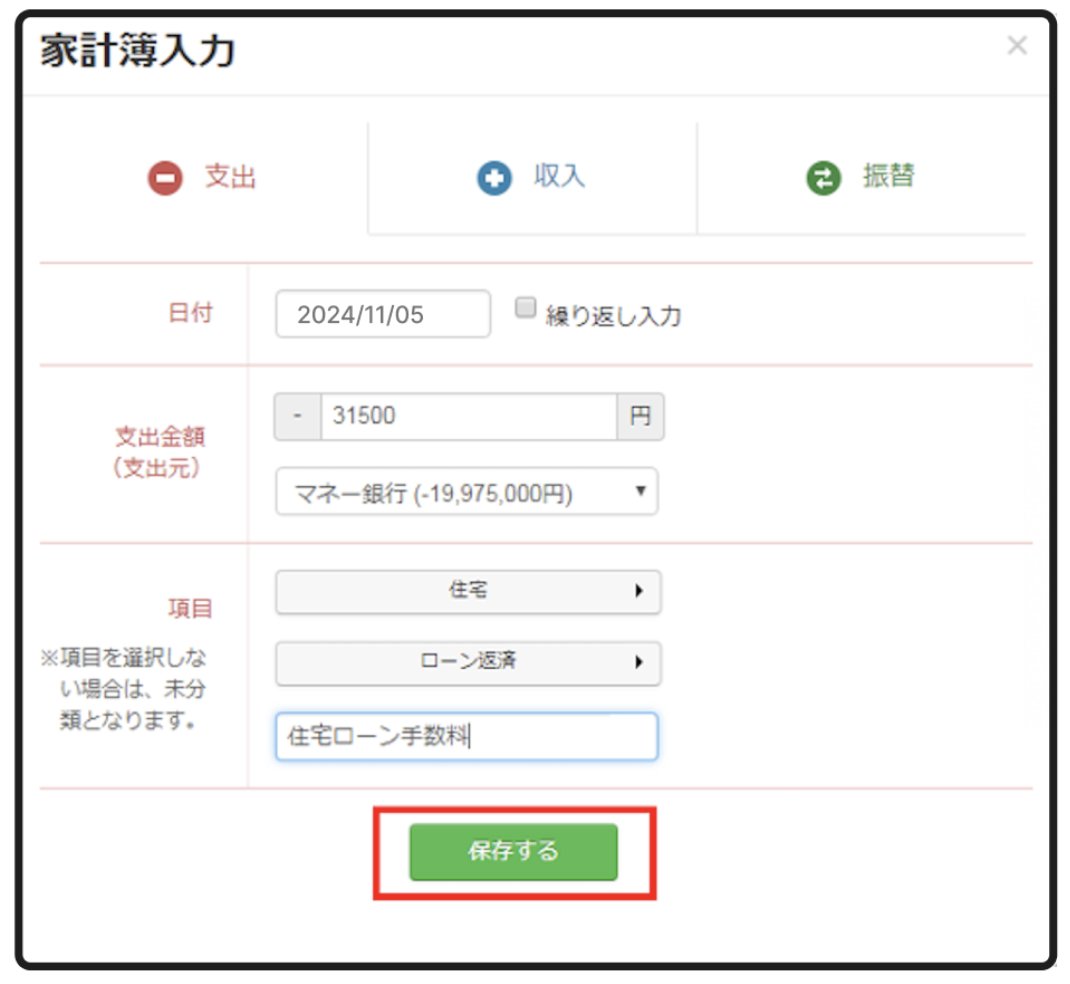Click the 日付 label
This screenshot has width=1070, height=984.
tap(190, 313)
